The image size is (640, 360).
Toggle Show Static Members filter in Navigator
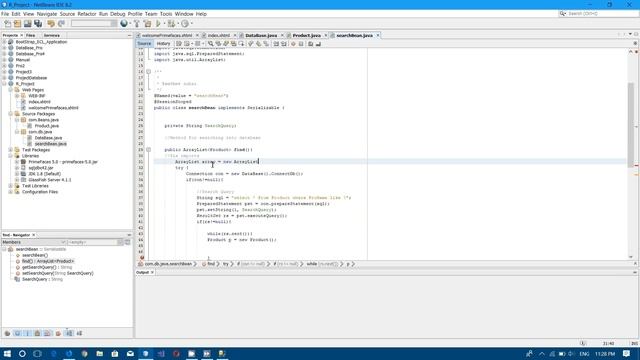tap(27, 333)
